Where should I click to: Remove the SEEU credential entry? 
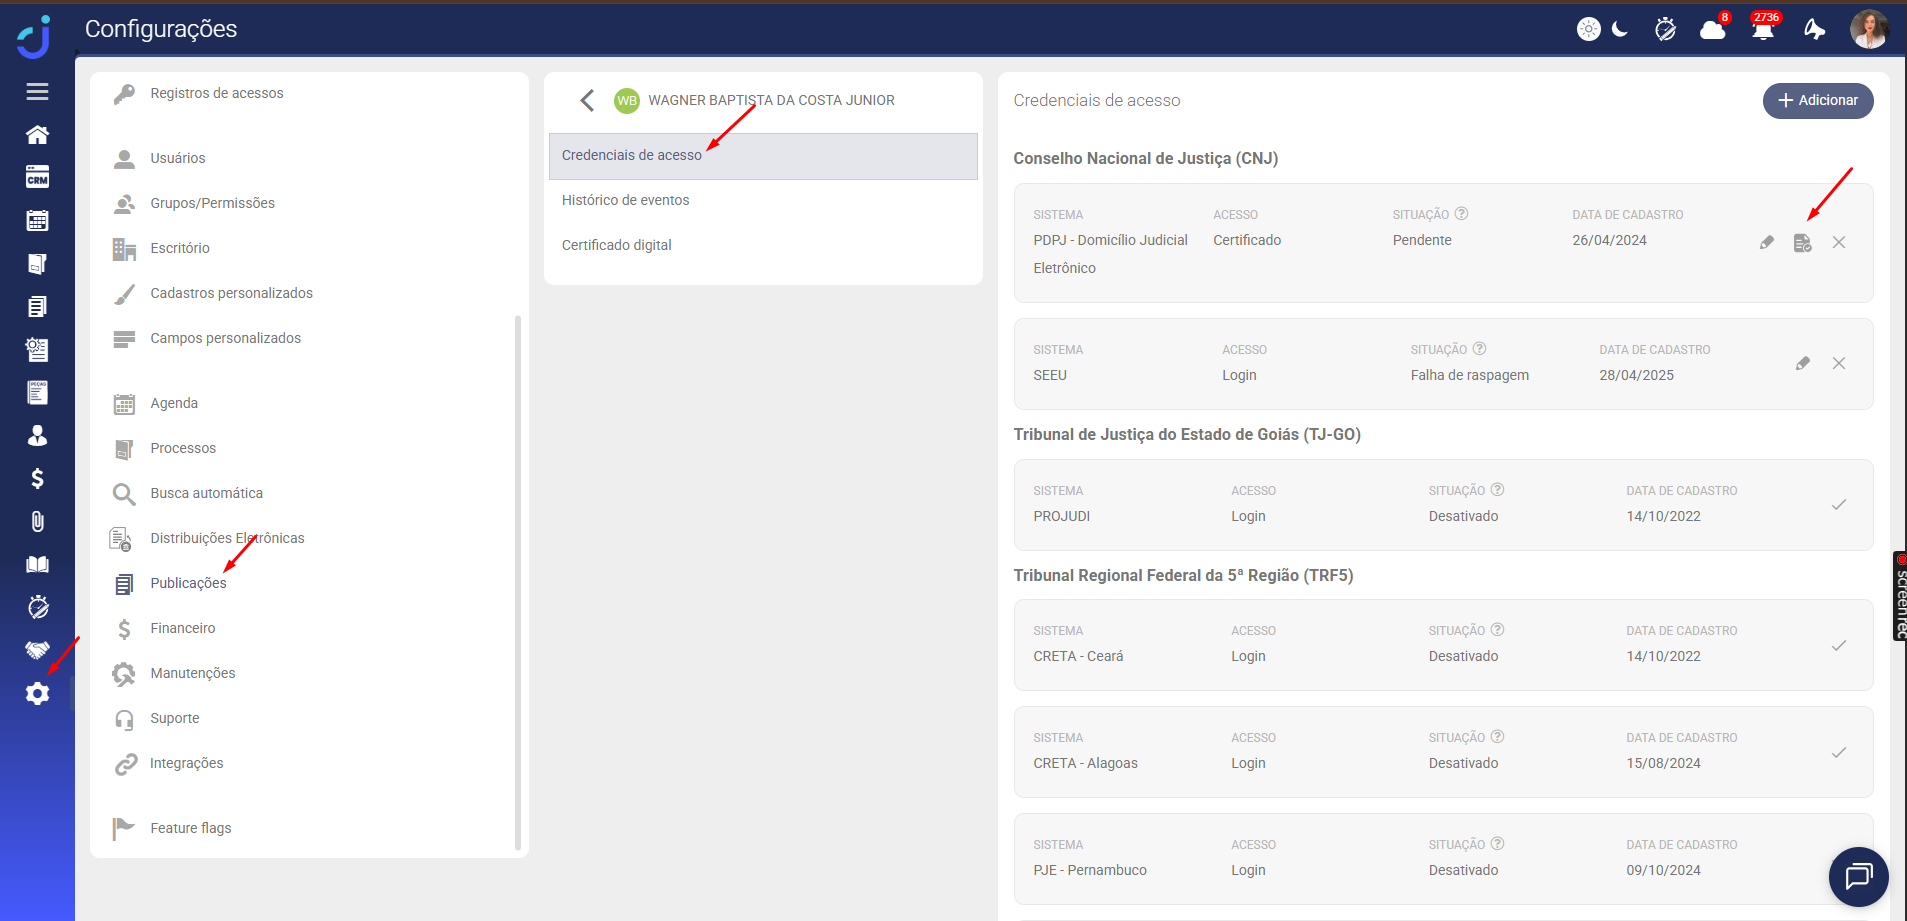1838,364
